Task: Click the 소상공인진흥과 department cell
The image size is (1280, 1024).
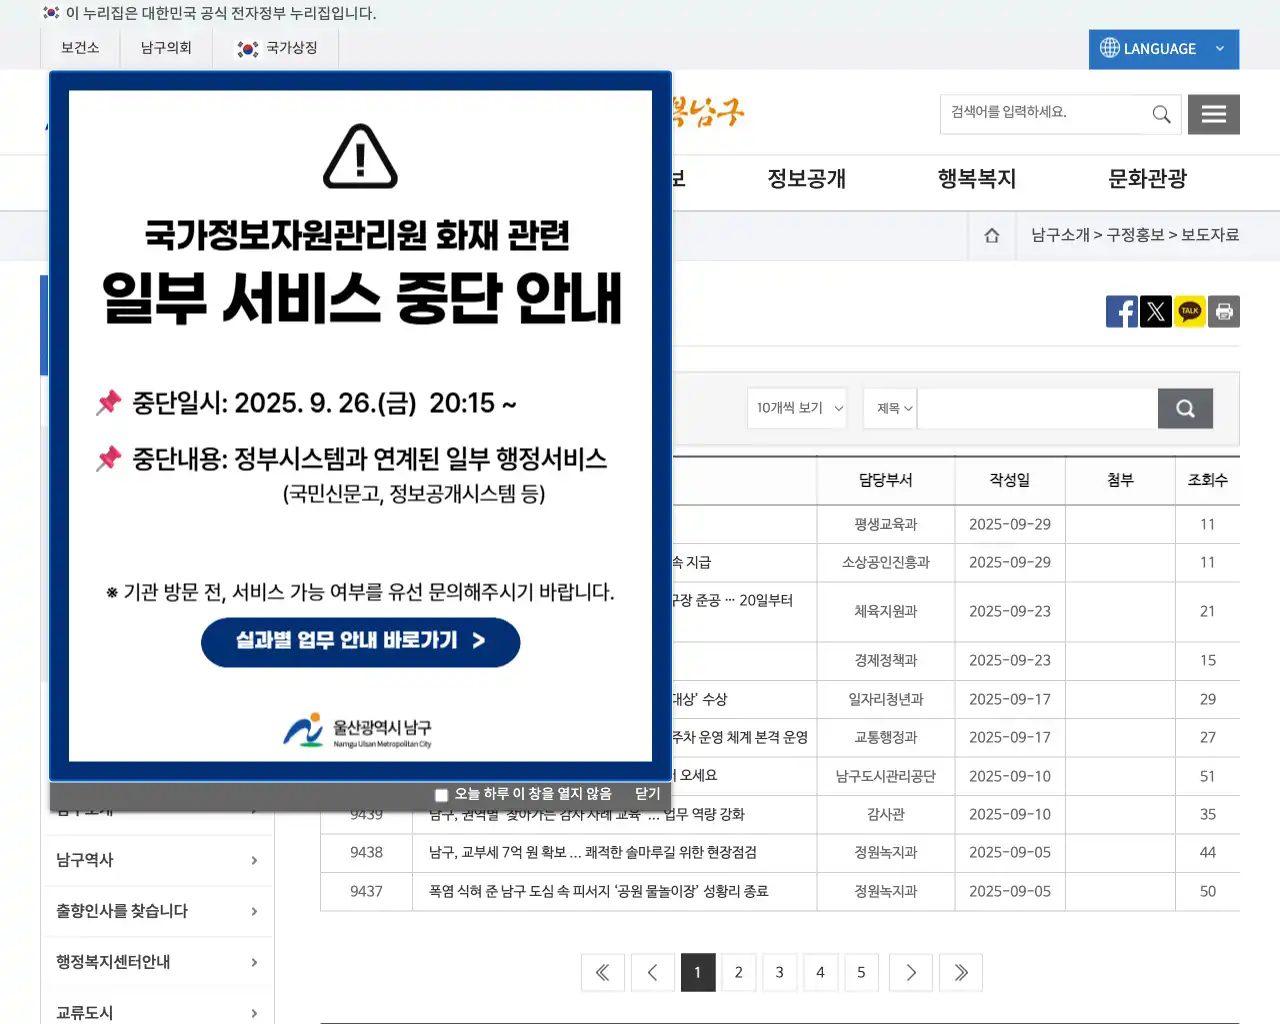Action: coord(886,562)
